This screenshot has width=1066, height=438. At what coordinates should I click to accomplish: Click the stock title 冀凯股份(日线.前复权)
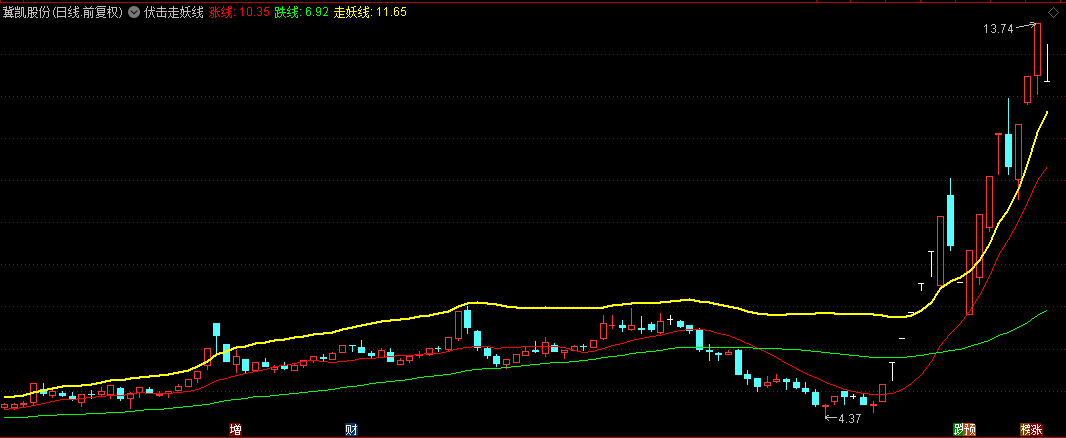62,12
